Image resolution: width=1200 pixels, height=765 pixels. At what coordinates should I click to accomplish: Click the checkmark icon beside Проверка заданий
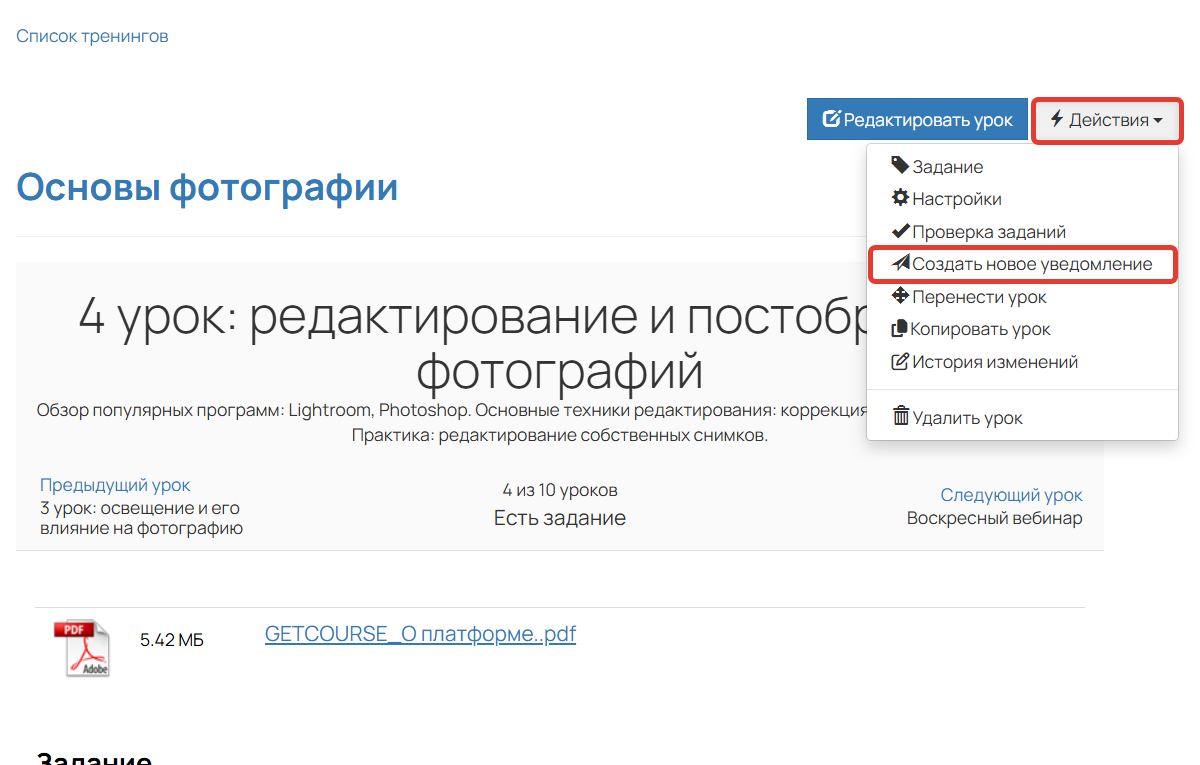click(900, 231)
